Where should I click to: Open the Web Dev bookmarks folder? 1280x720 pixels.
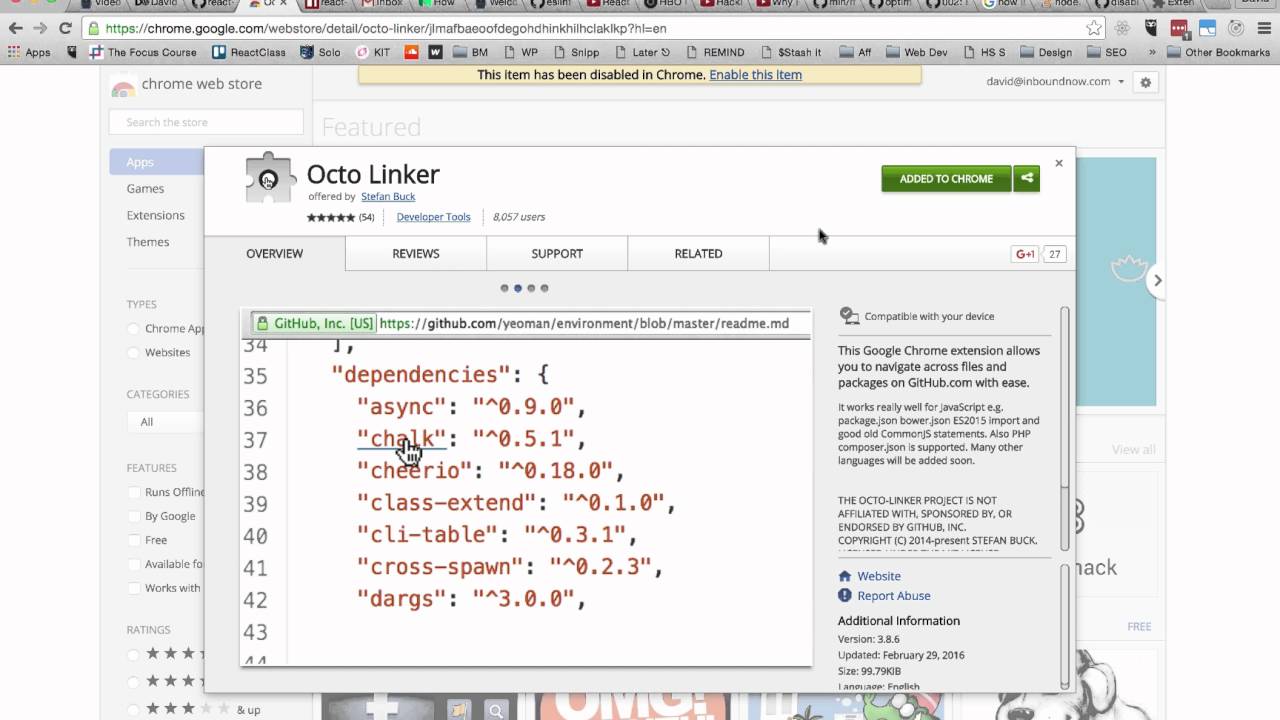coord(916,52)
